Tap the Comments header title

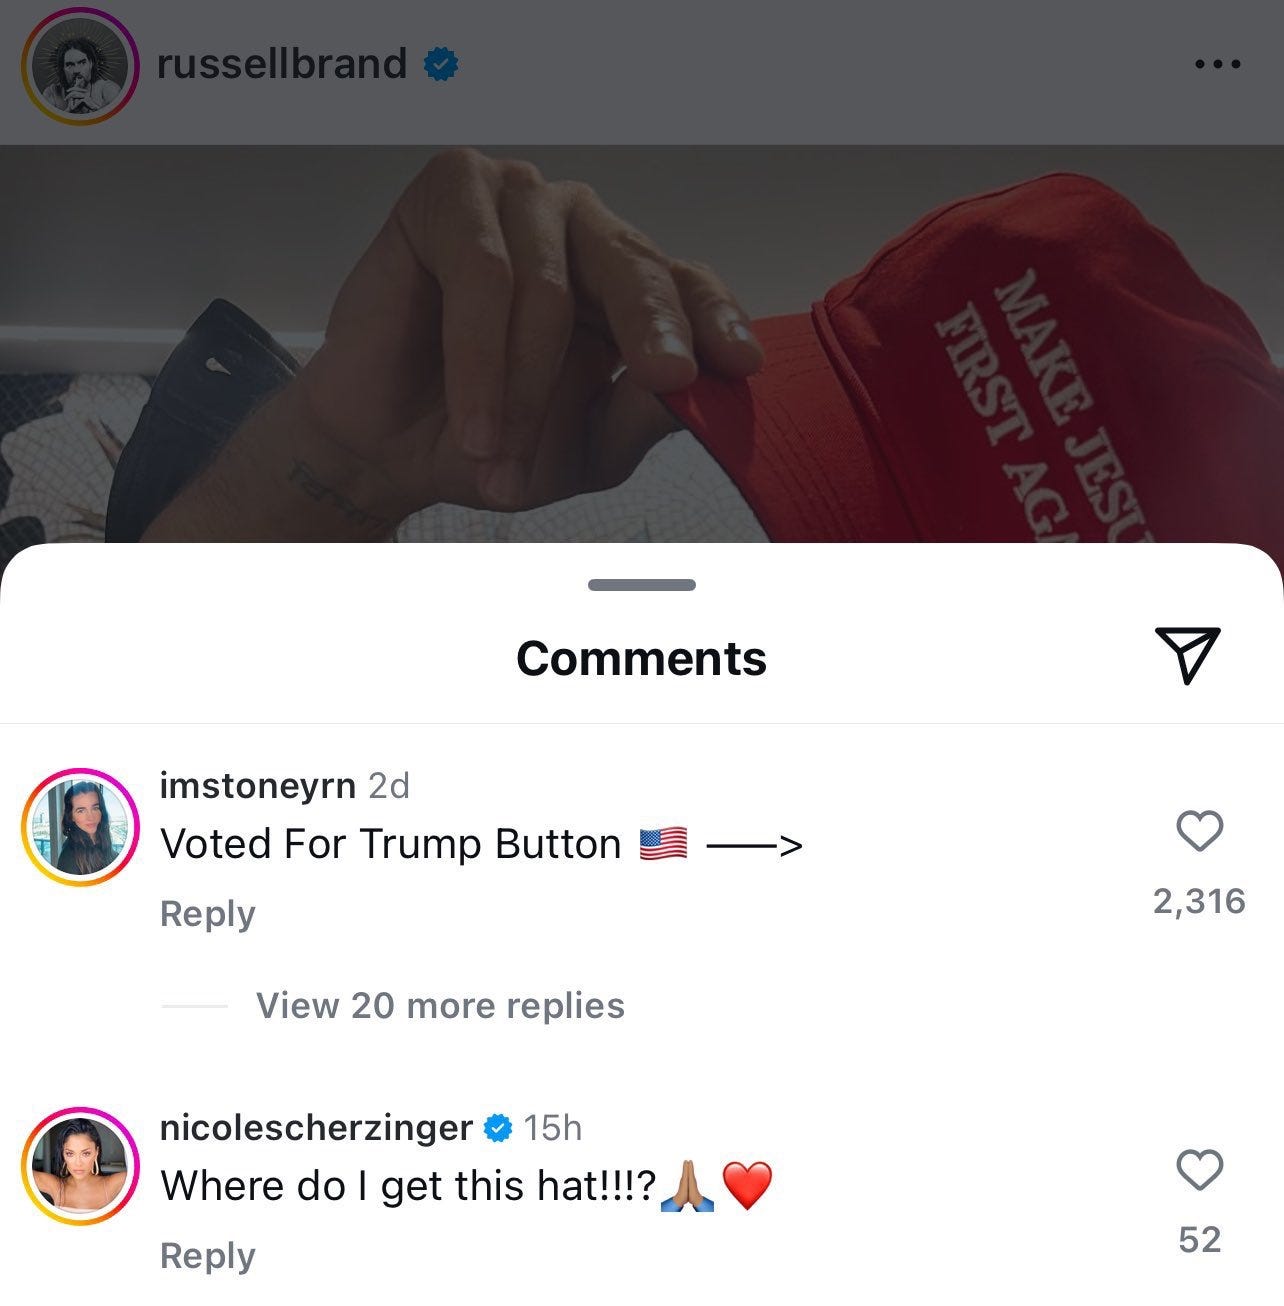tap(641, 658)
